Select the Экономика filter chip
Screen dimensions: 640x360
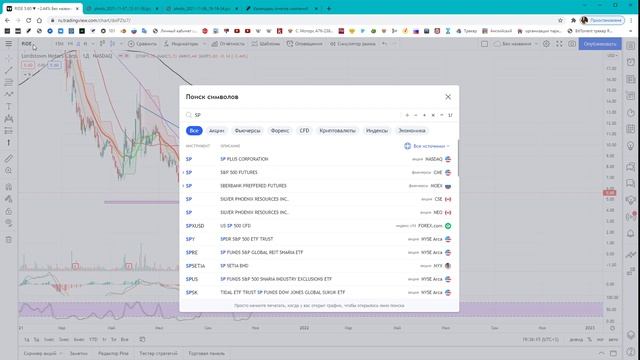(x=411, y=131)
